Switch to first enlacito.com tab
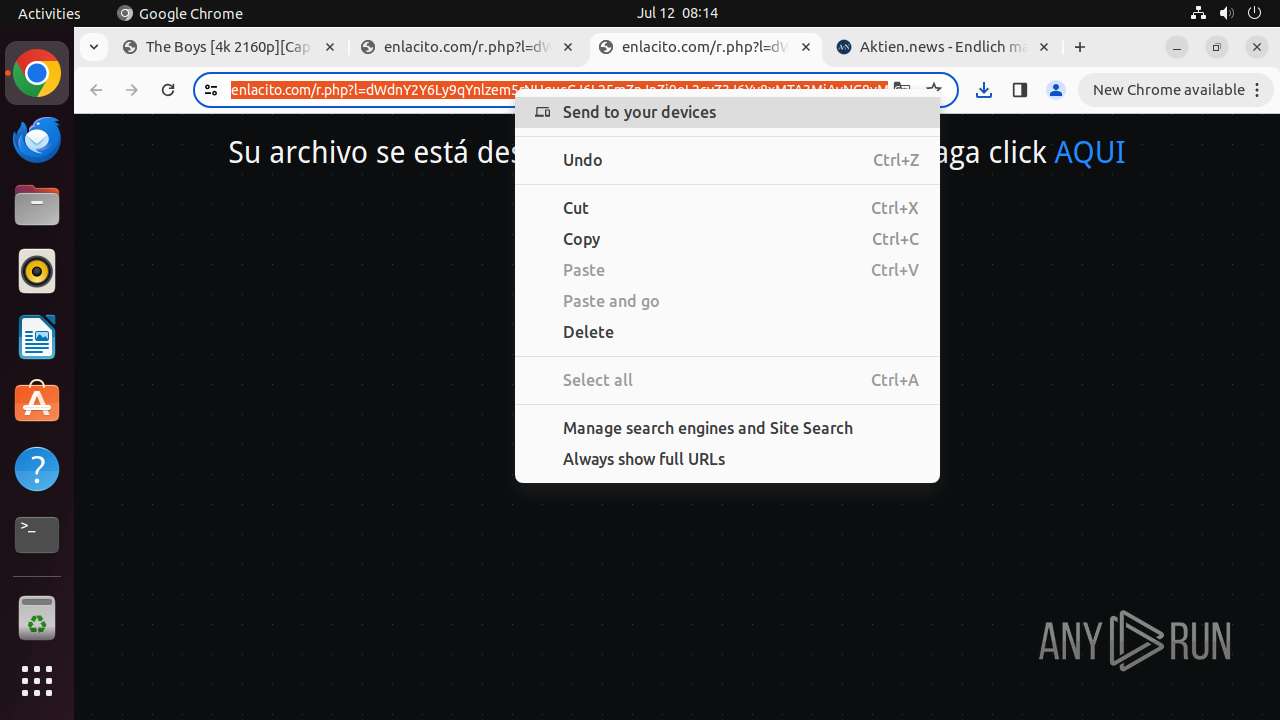Screen dimensions: 1280x720 click(x=467, y=47)
